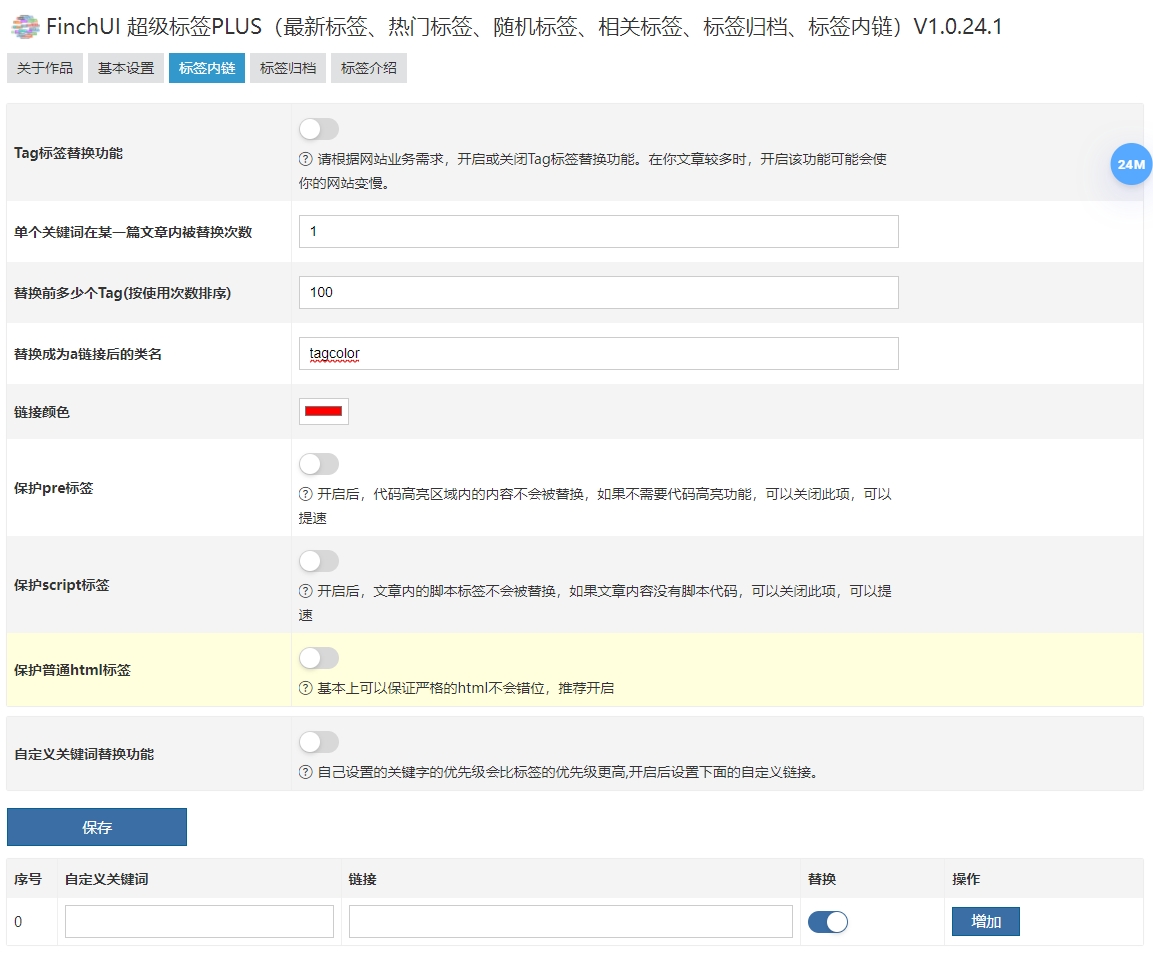Viewport: 1153px width, 957px height.
Task: Click help icon under Tag标签替换功能 toggle
Action: 305,159
